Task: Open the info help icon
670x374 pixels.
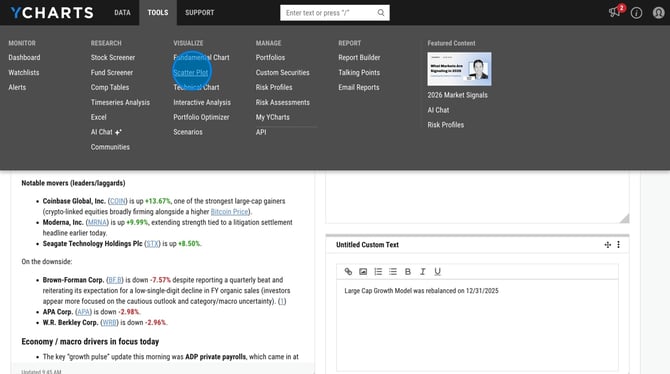Action: click(x=636, y=13)
